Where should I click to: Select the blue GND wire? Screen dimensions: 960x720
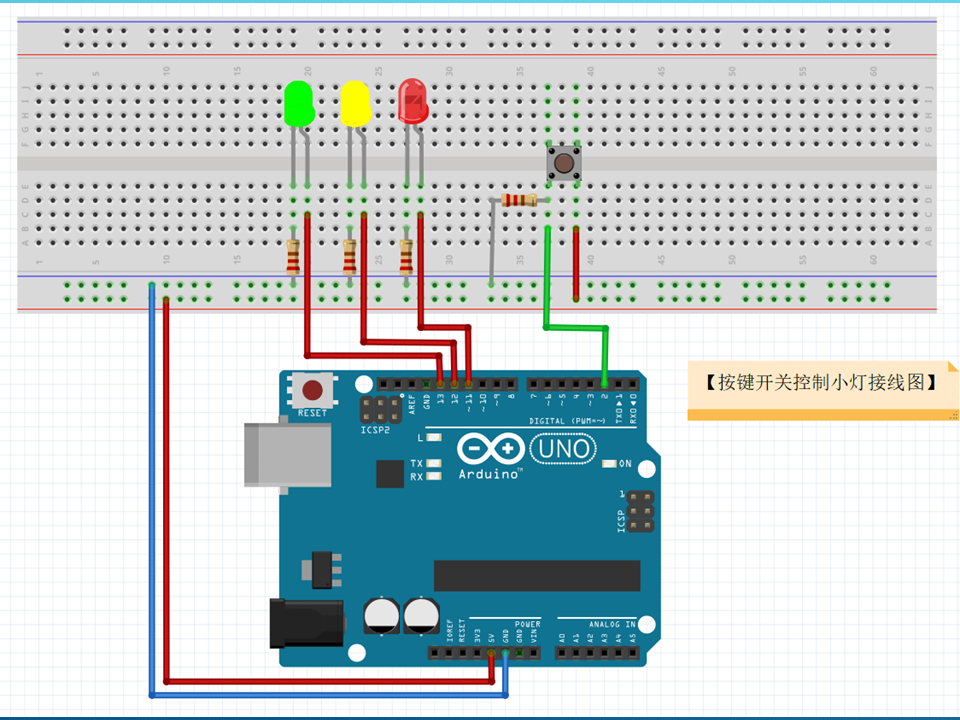(x=152, y=490)
